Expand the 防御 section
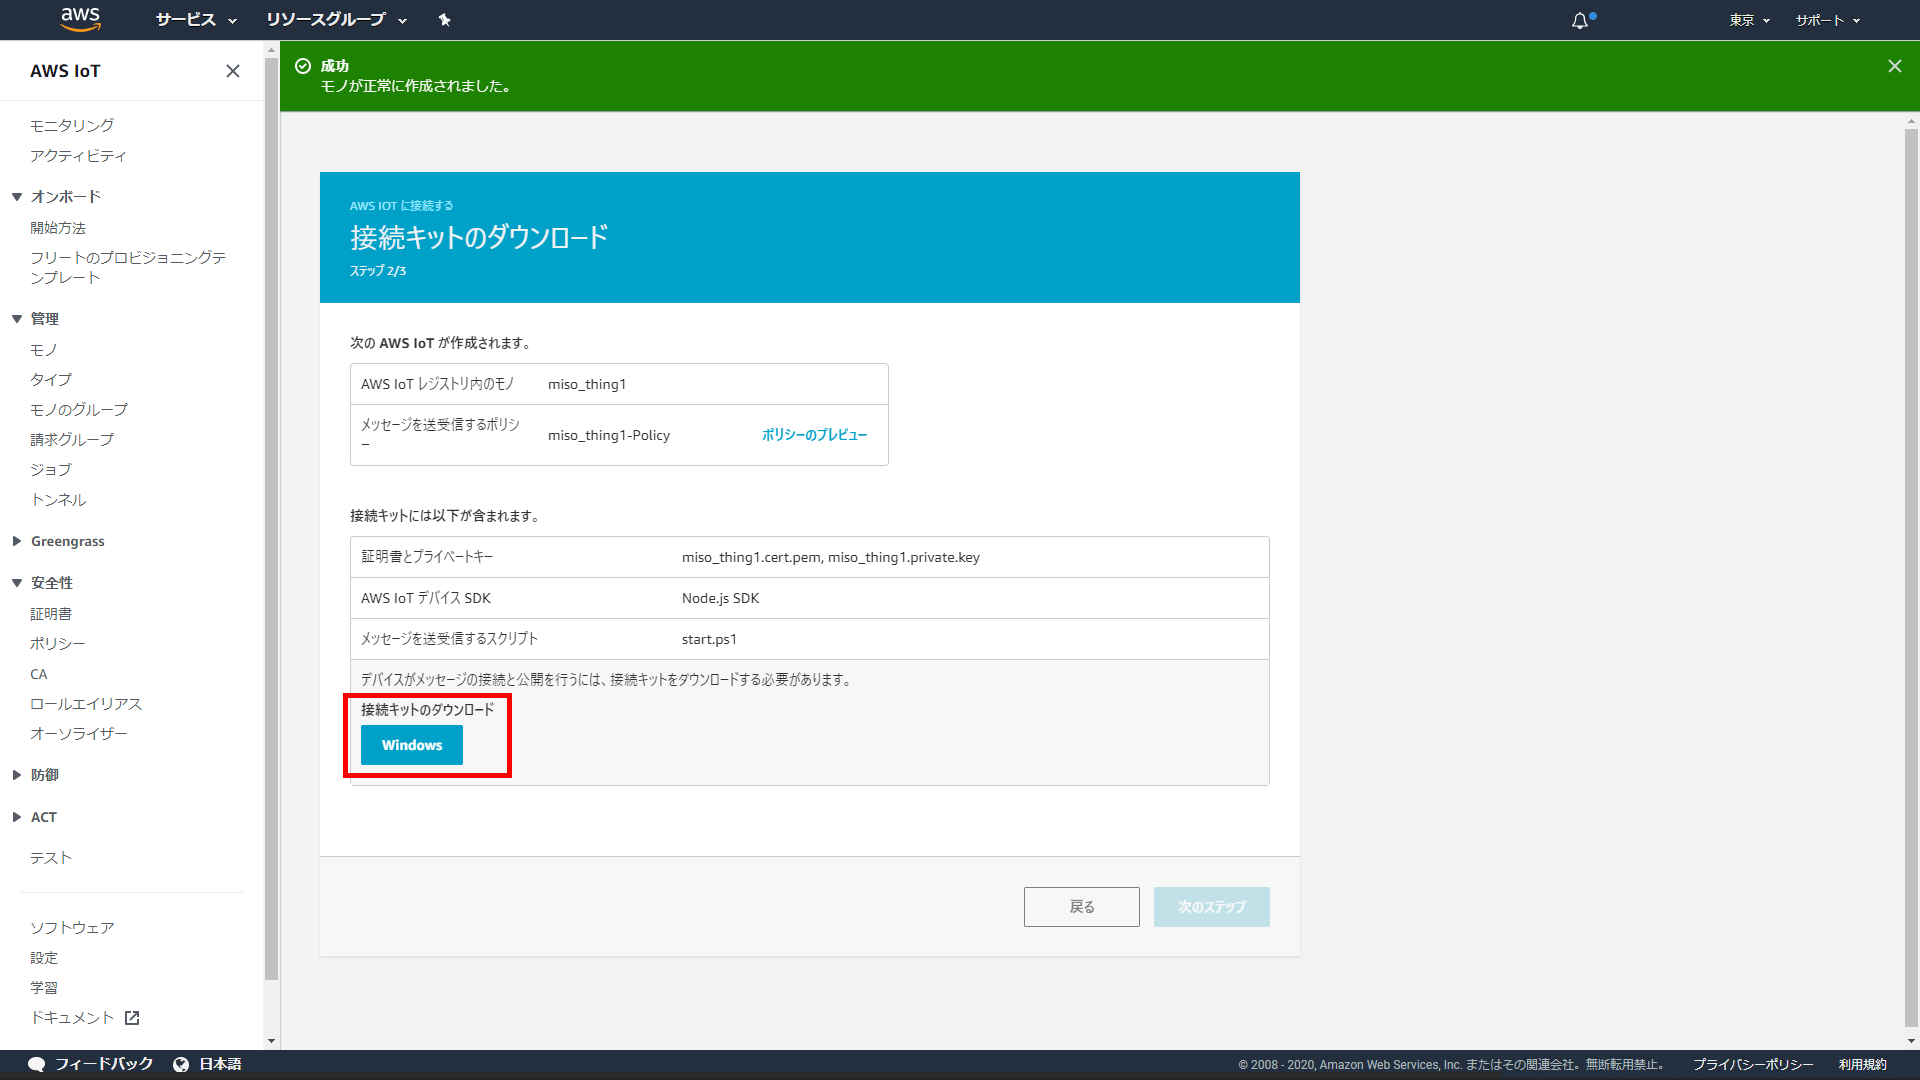The image size is (1920, 1080). [17, 775]
